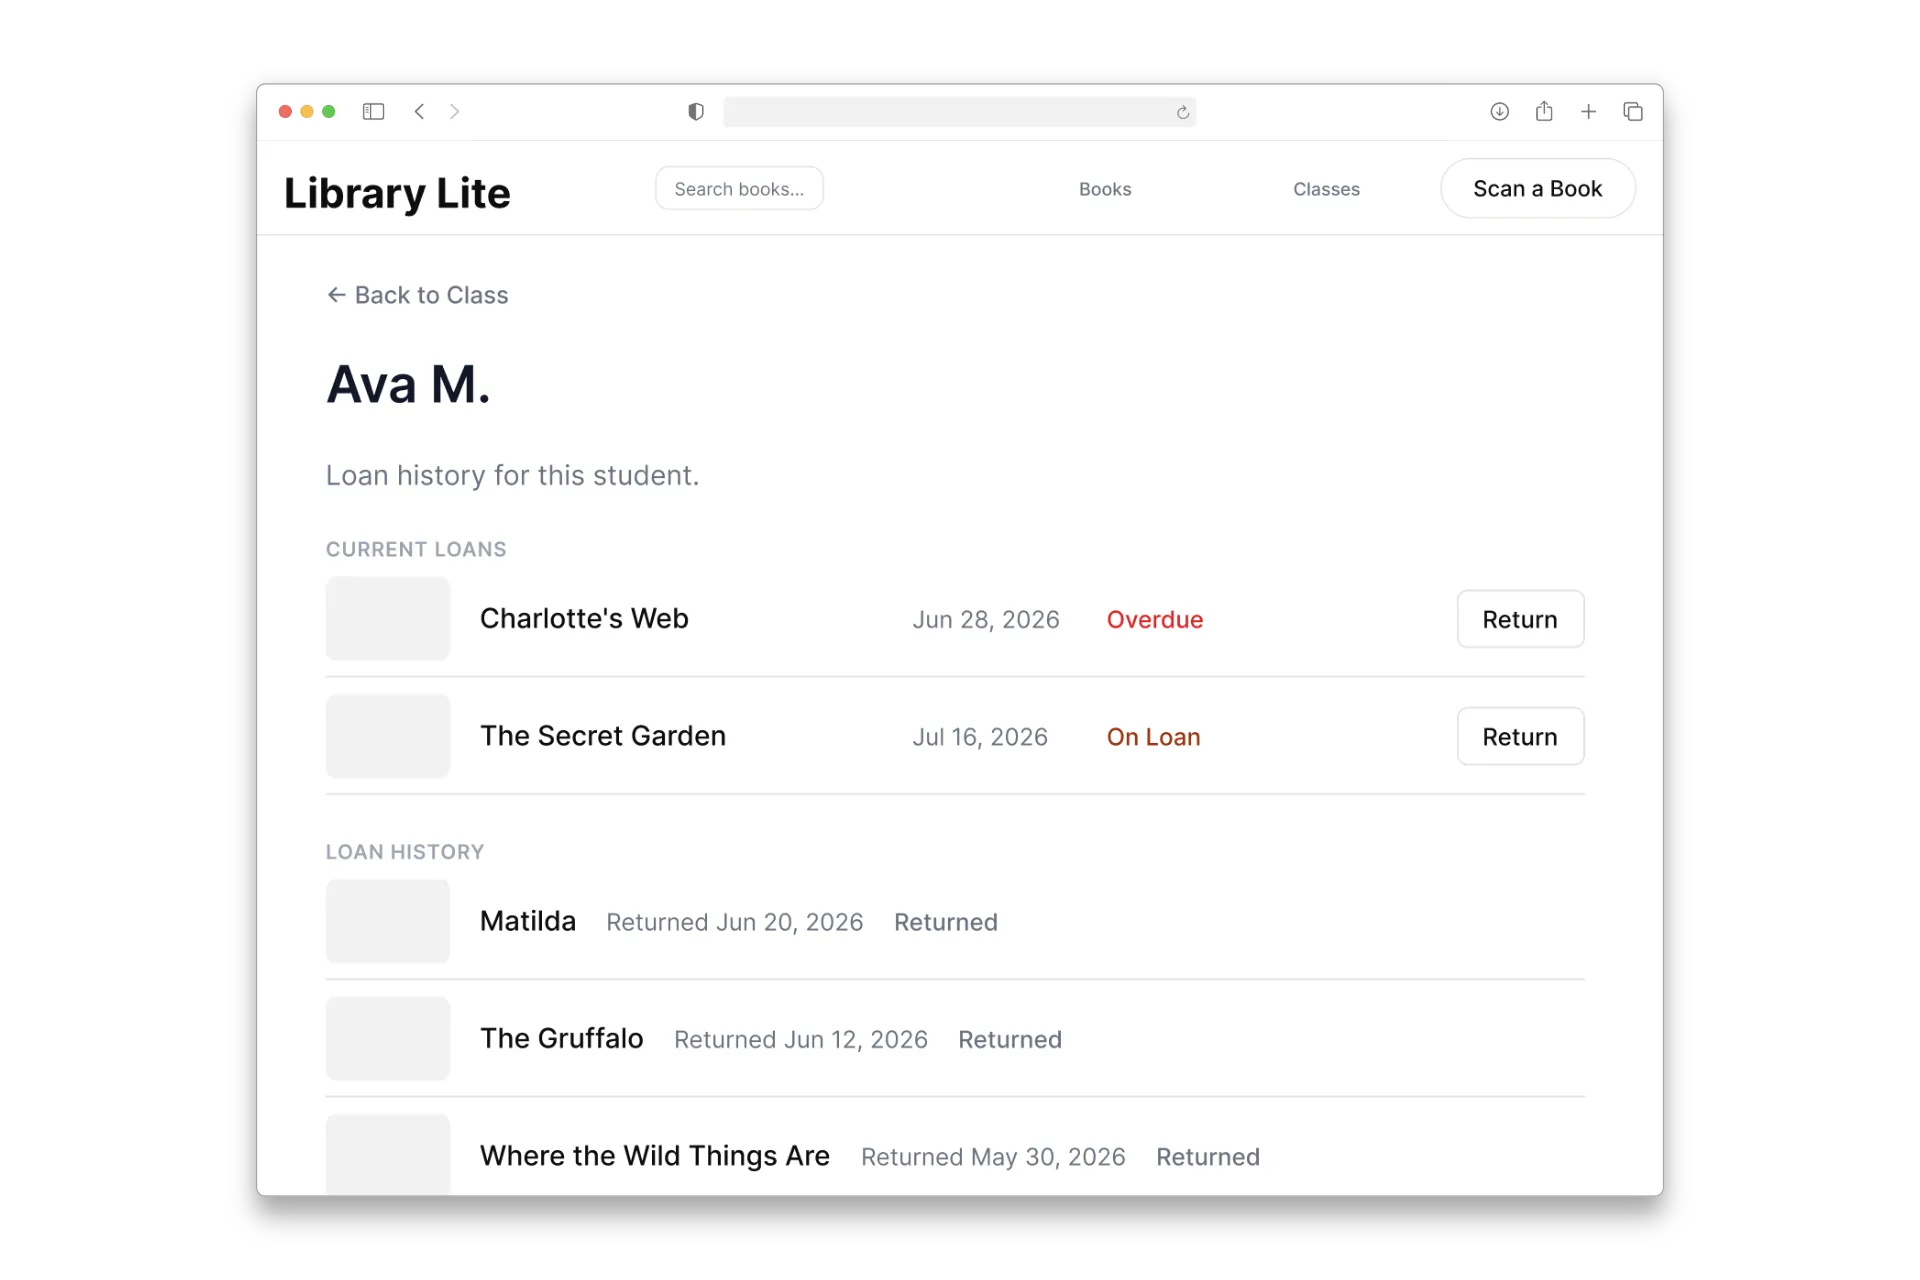Click the share icon in toolbar
The width and height of the screenshot is (1920, 1280).
[1544, 111]
